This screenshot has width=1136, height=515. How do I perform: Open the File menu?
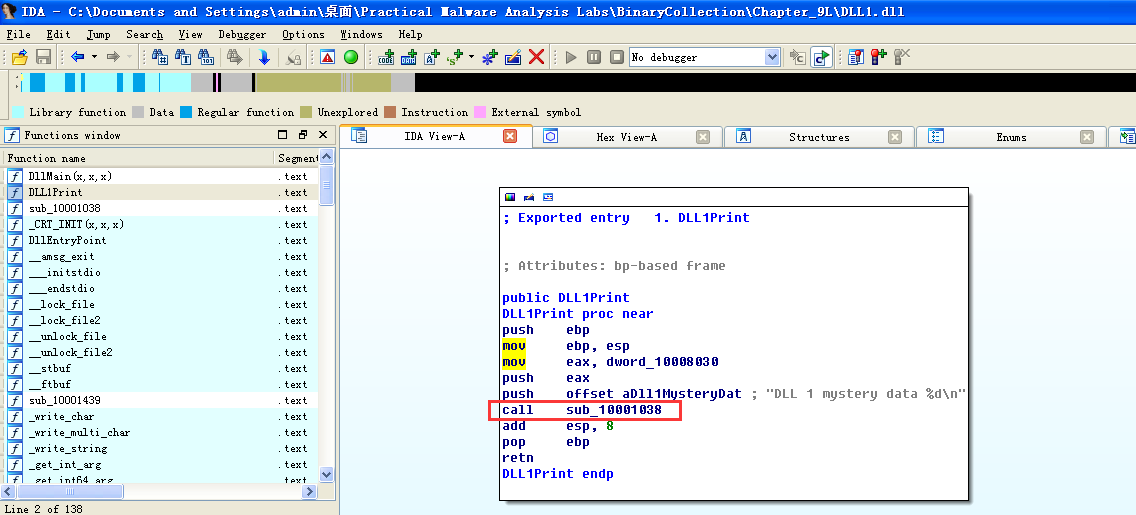pos(18,34)
